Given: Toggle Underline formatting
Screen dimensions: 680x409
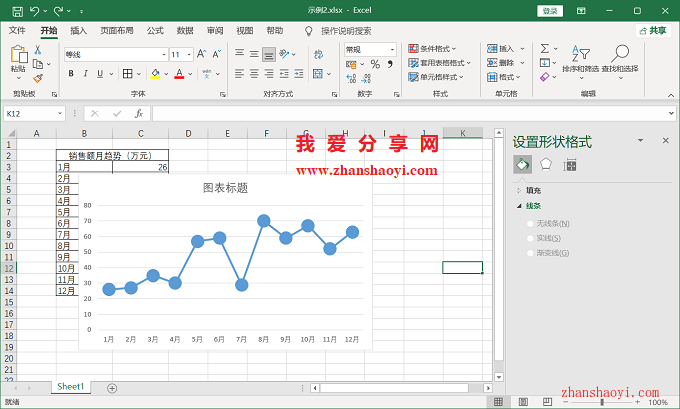Looking at the screenshot, I should pyautogui.click(x=100, y=74).
